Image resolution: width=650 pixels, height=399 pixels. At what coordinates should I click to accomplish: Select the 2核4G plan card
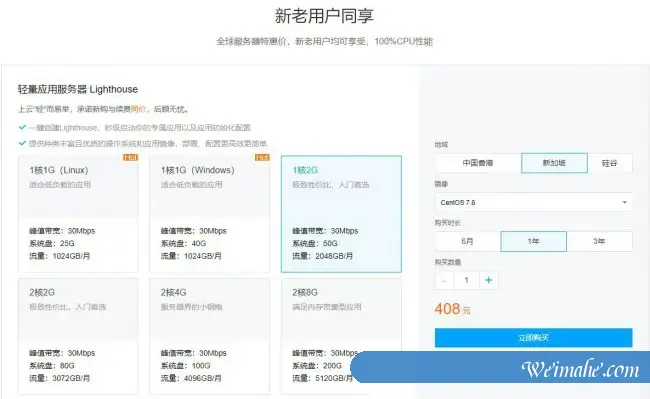tap(209, 336)
